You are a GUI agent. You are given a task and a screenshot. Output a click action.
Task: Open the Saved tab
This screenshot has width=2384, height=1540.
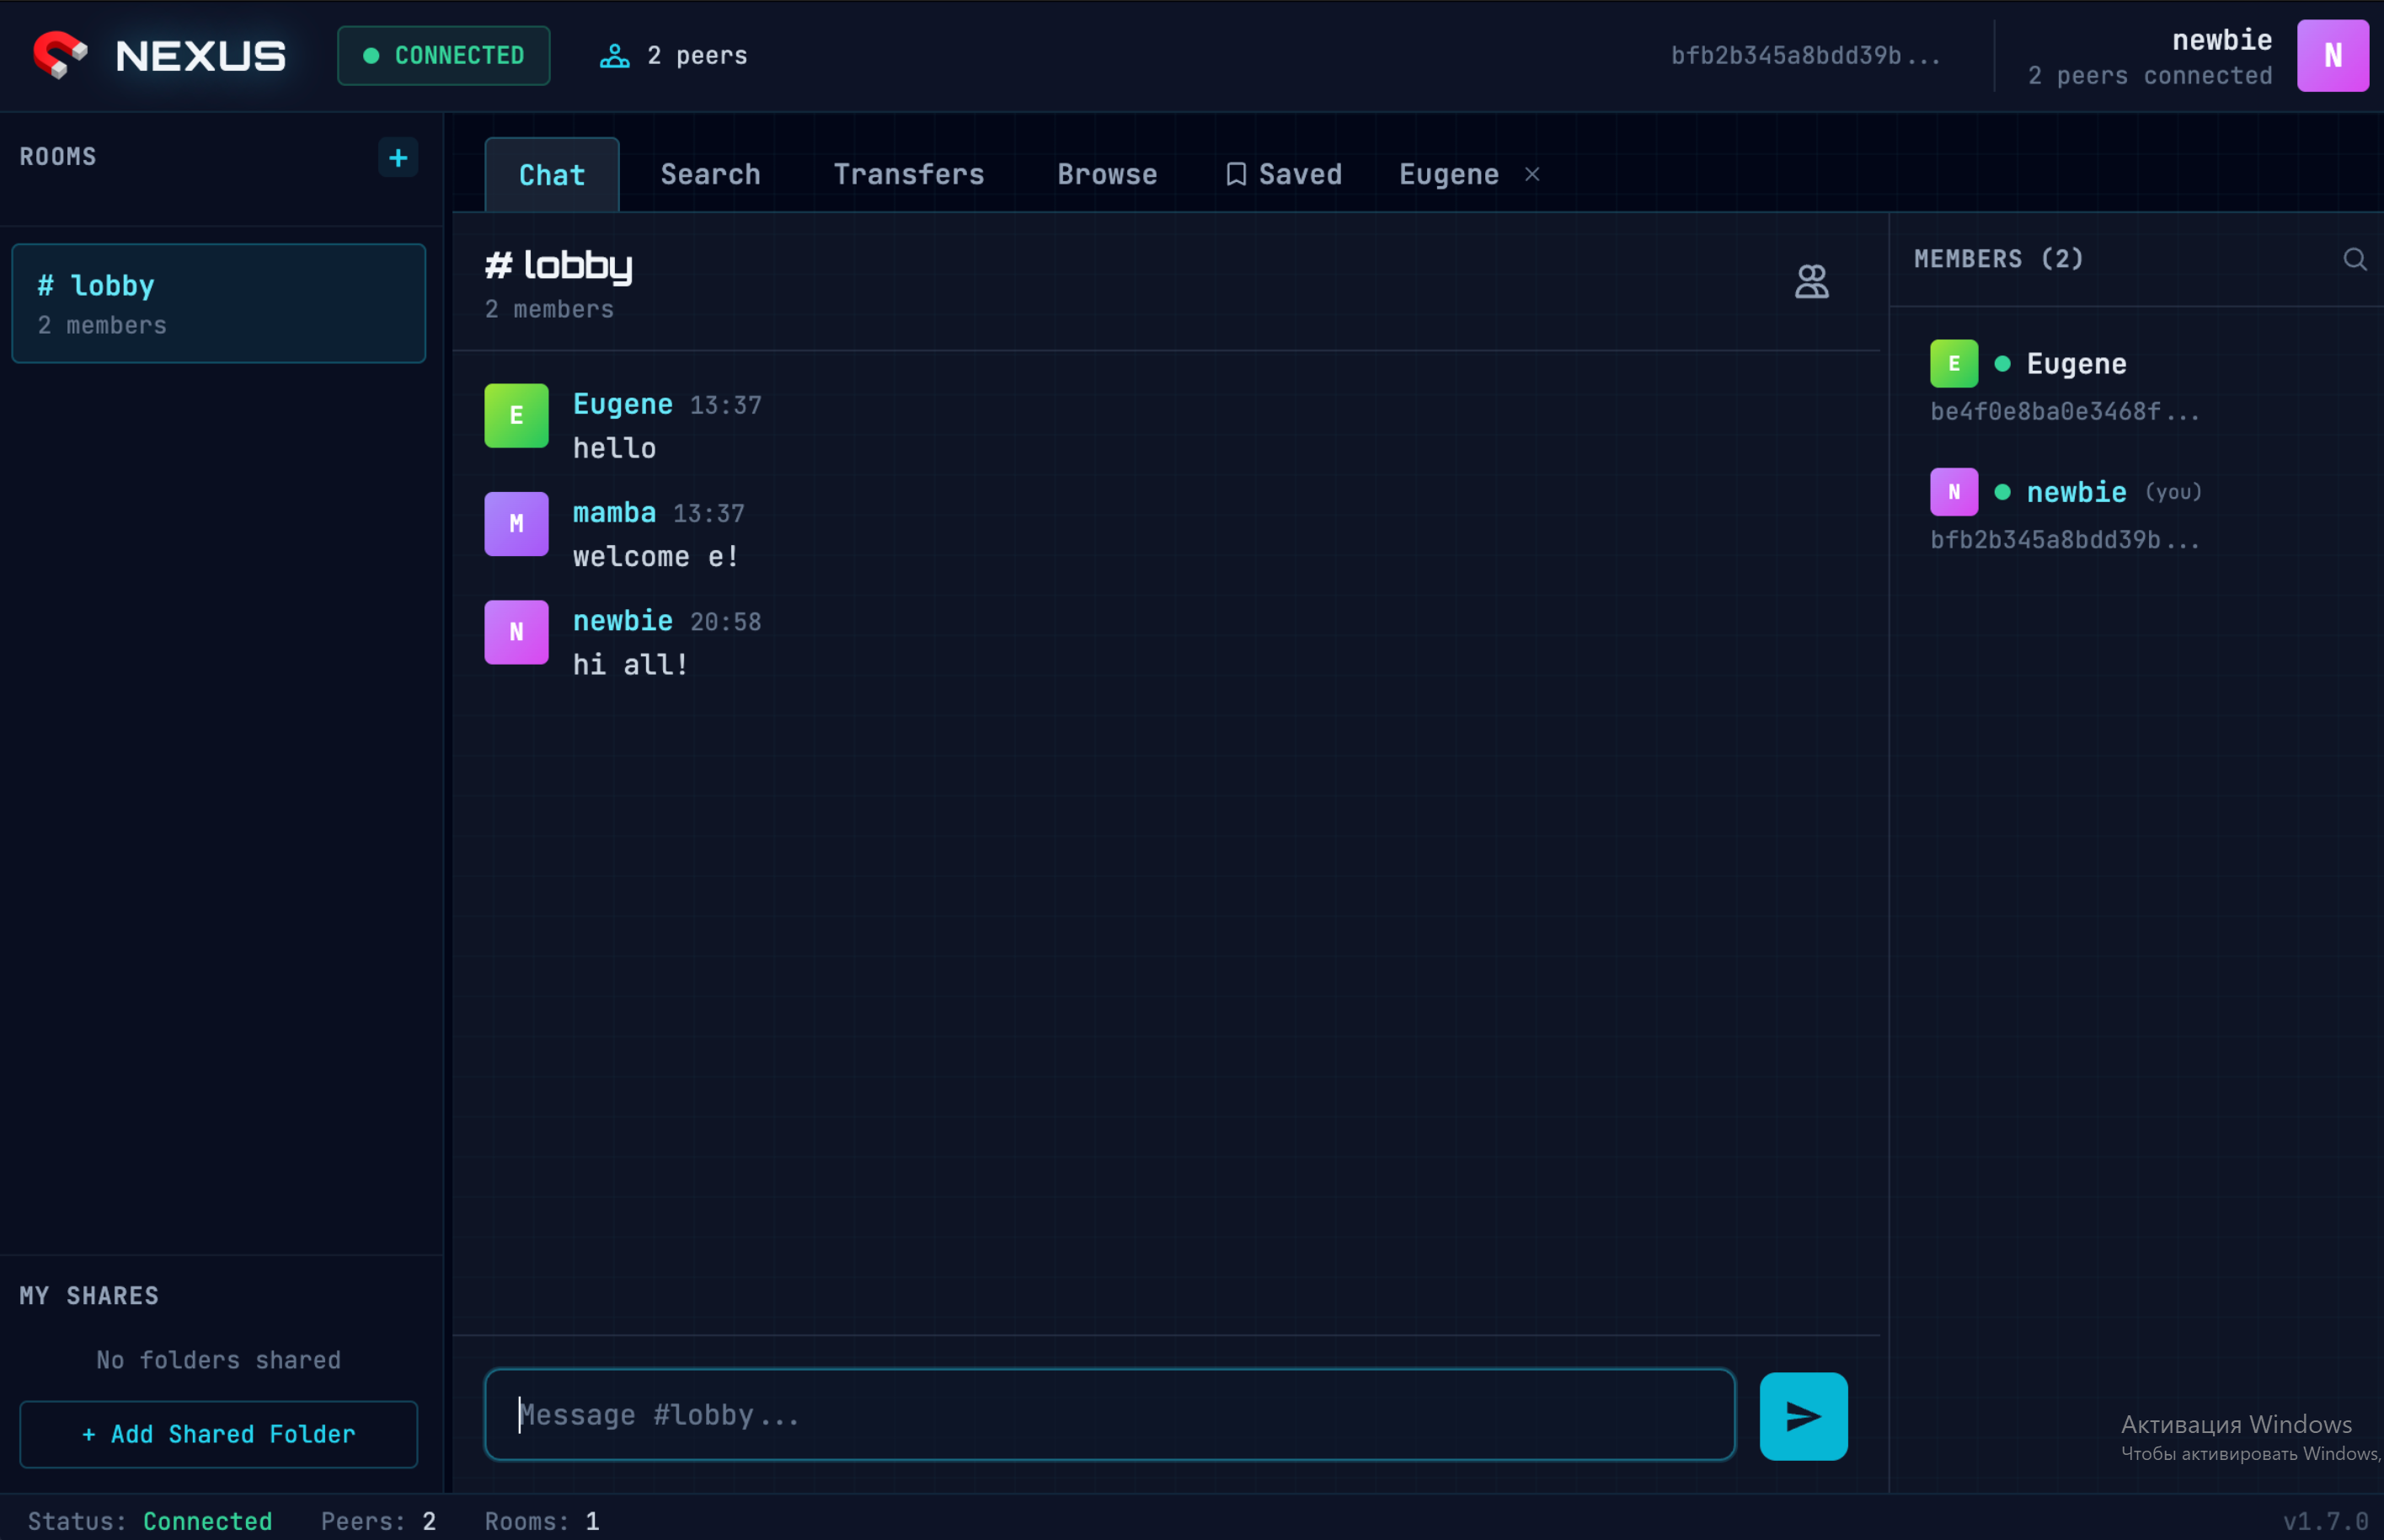1284,175
